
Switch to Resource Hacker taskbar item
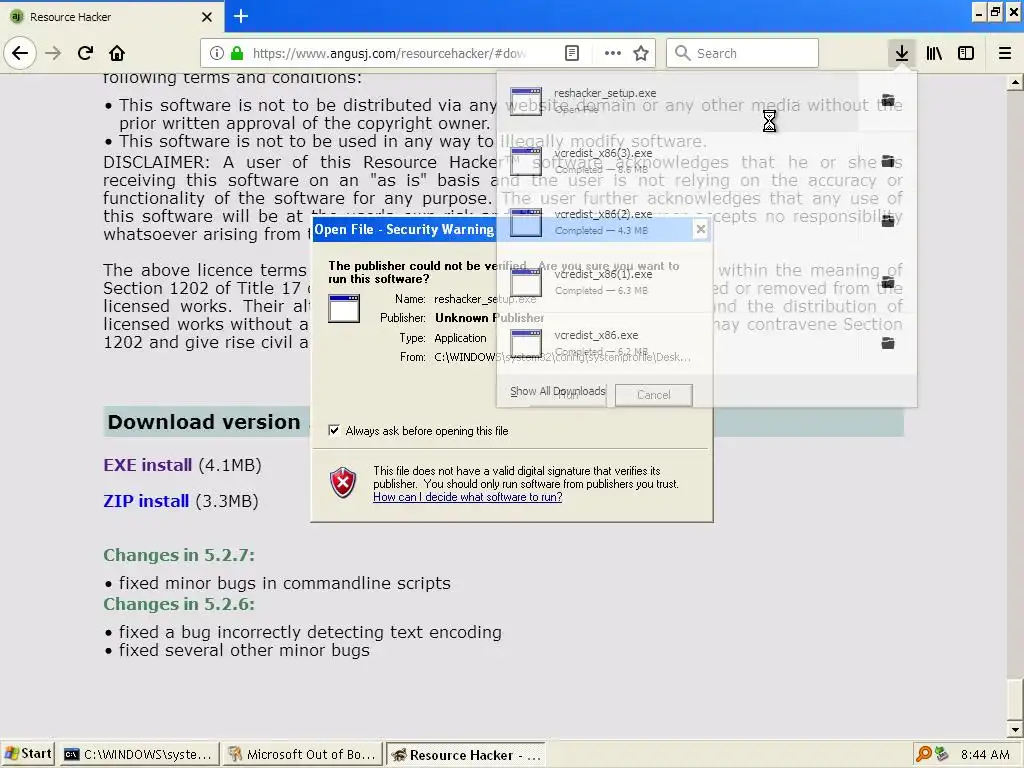(466, 754)
